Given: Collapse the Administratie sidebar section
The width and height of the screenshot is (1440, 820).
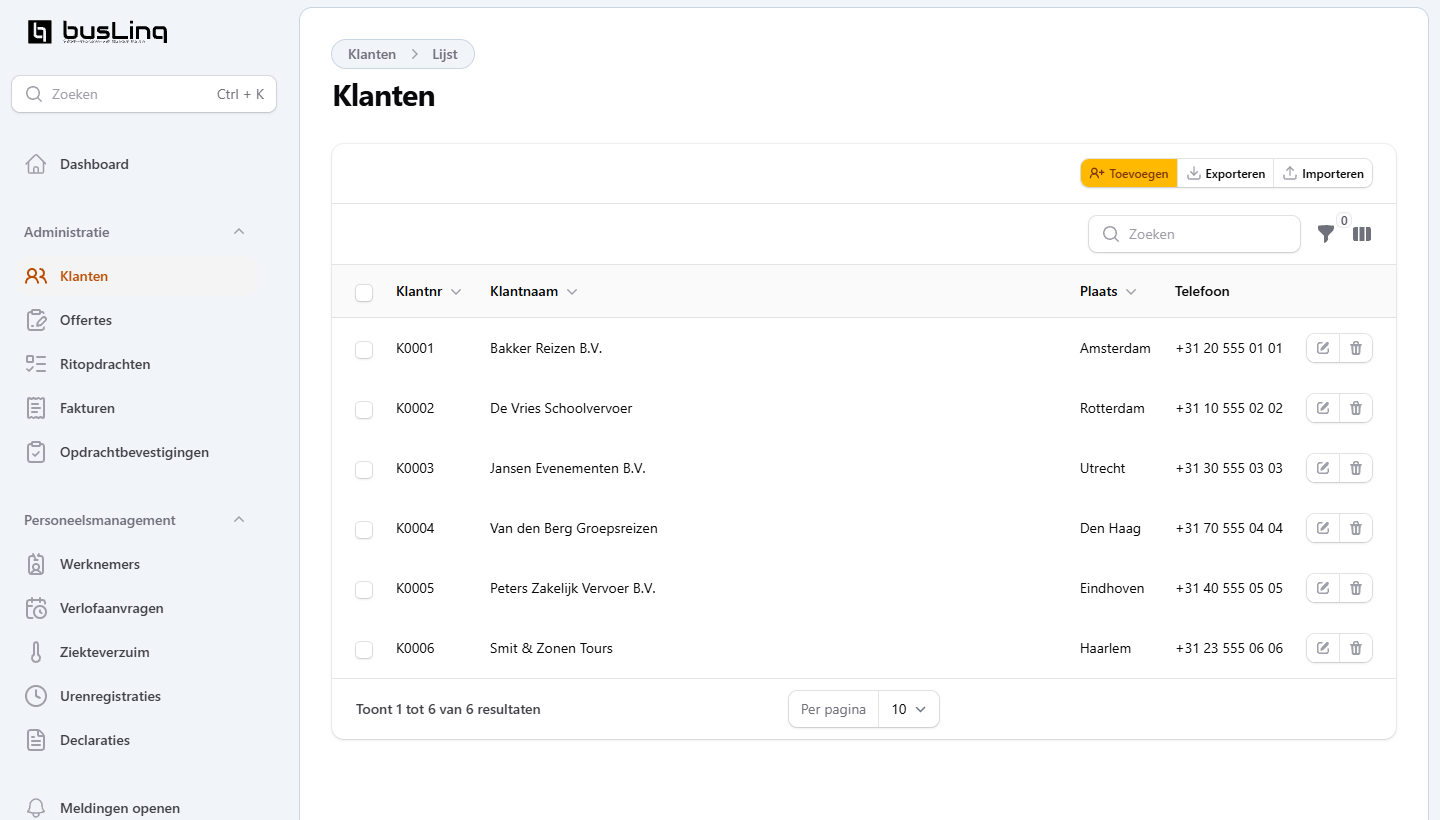Looking at the screenshot, I should [x=238, y=232].
